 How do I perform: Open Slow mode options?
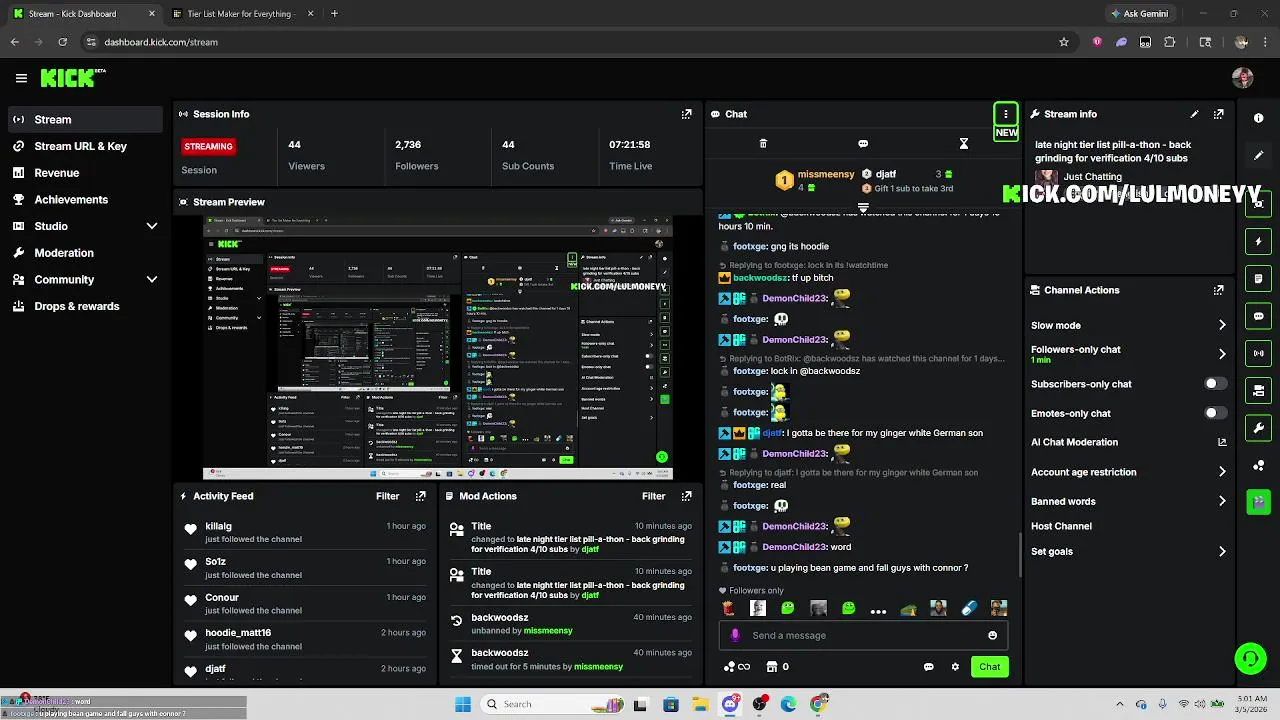coord(1128,325)
